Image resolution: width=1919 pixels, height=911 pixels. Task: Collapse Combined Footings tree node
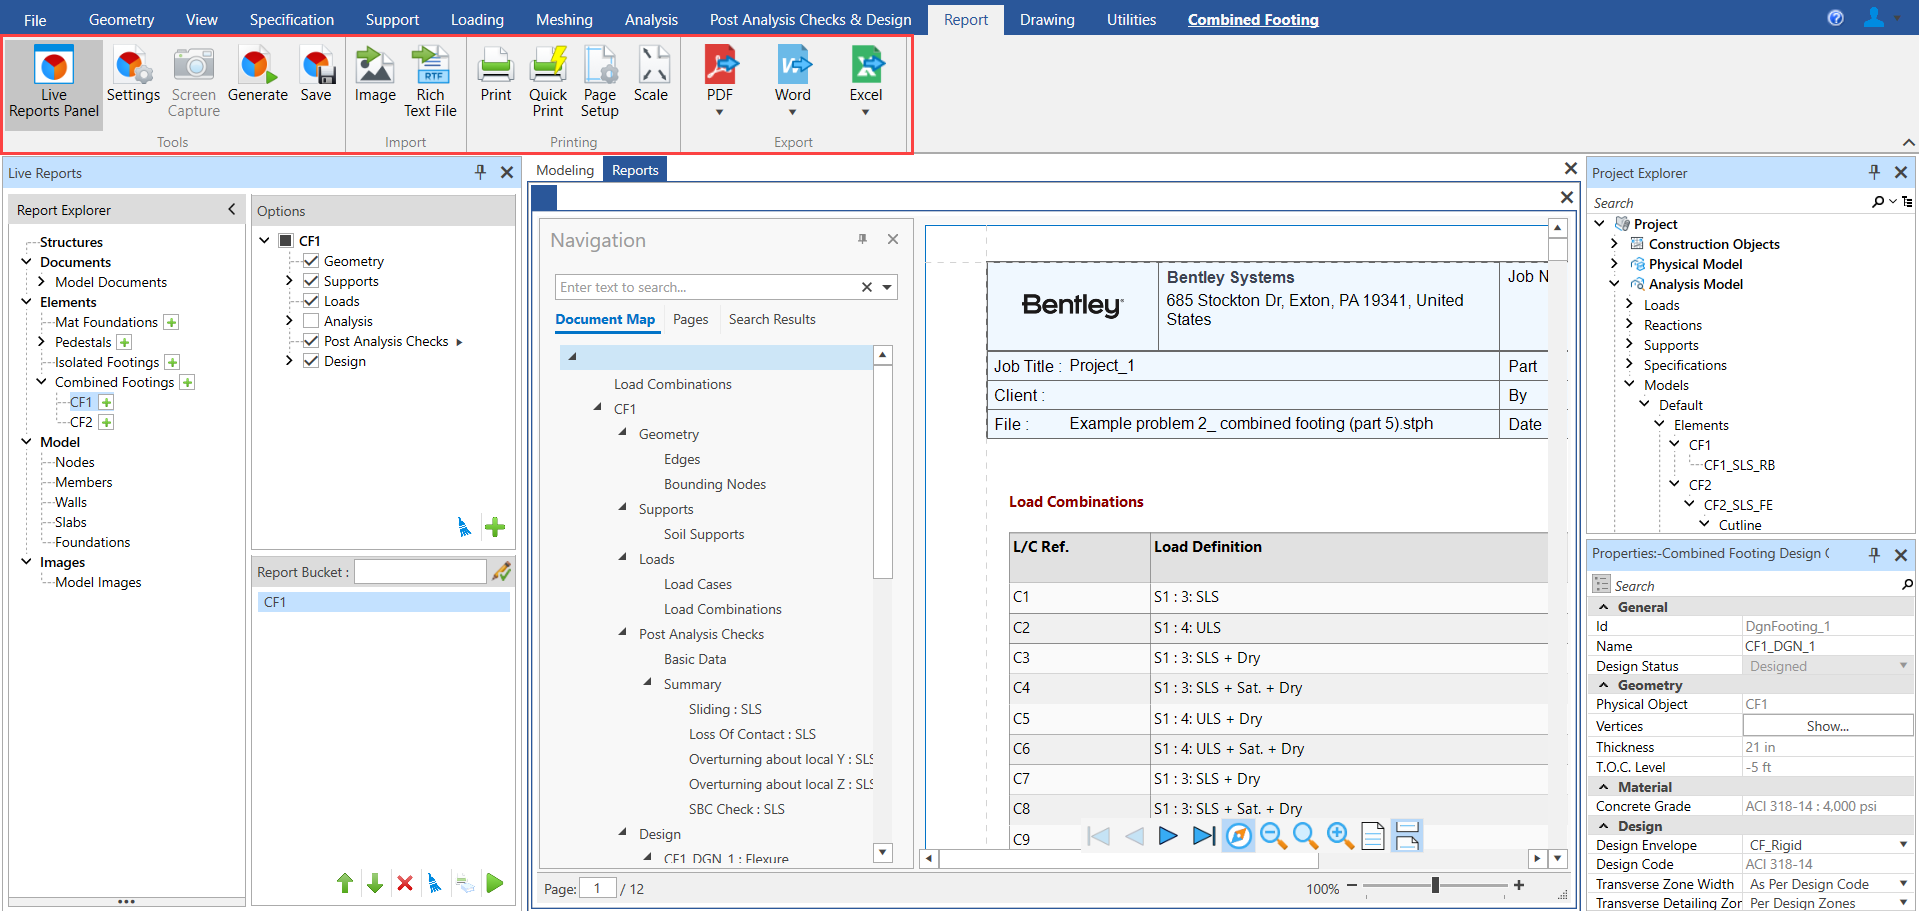pos(41,382)
